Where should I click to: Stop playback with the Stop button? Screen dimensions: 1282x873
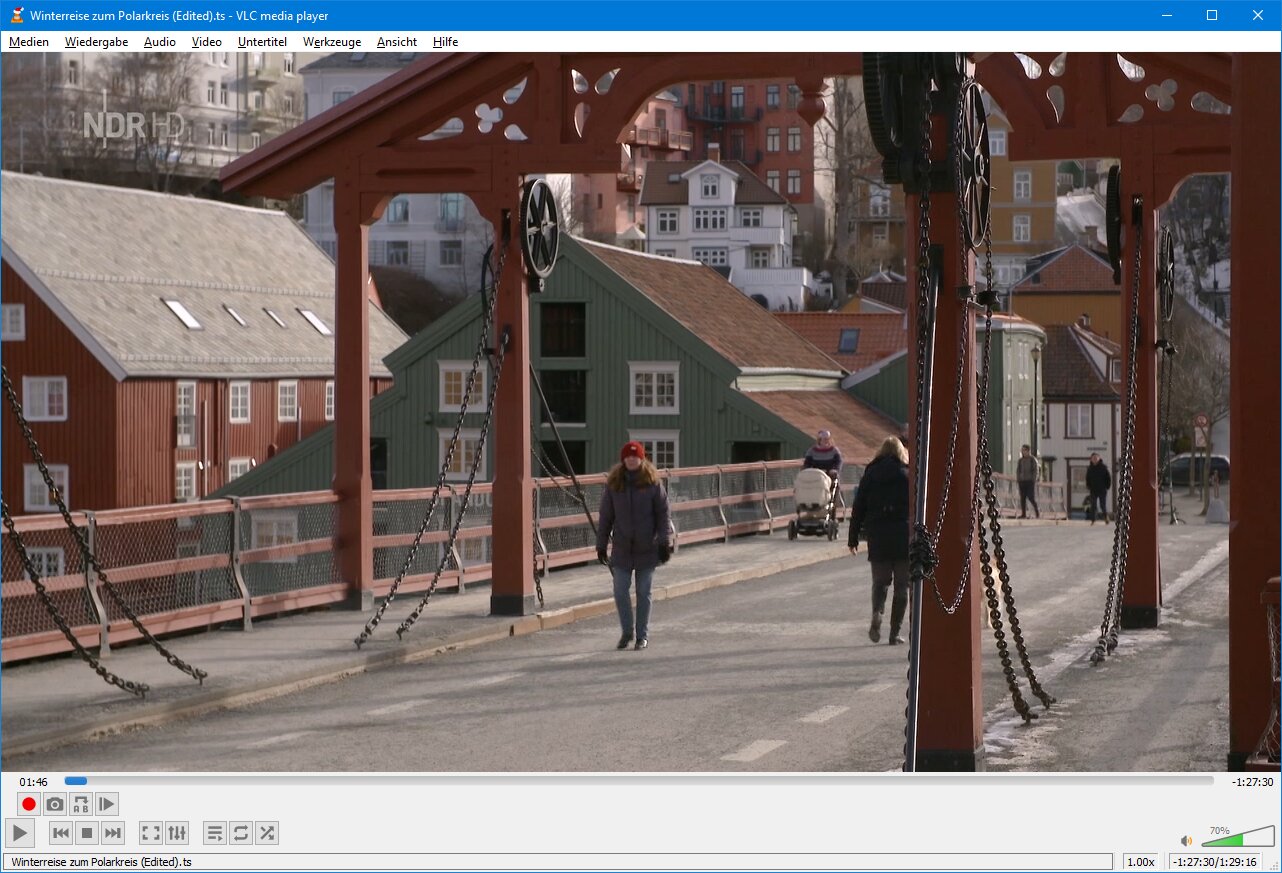click(x=87, y=833)
